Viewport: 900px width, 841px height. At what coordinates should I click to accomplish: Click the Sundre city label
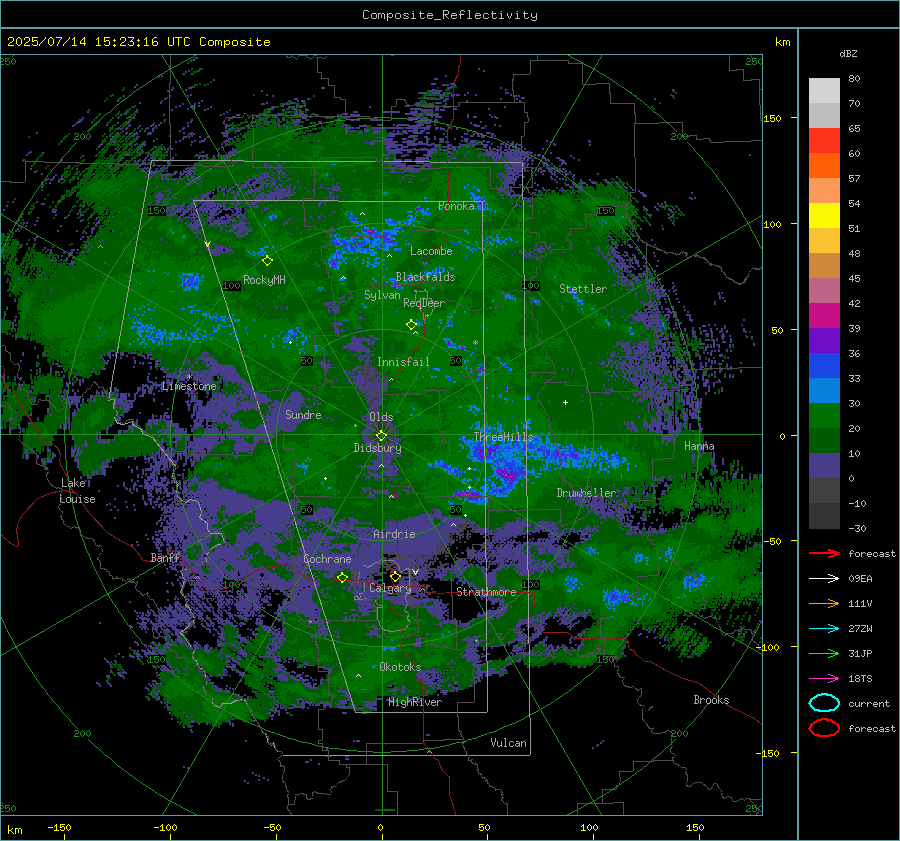click(x=303, y=415)
